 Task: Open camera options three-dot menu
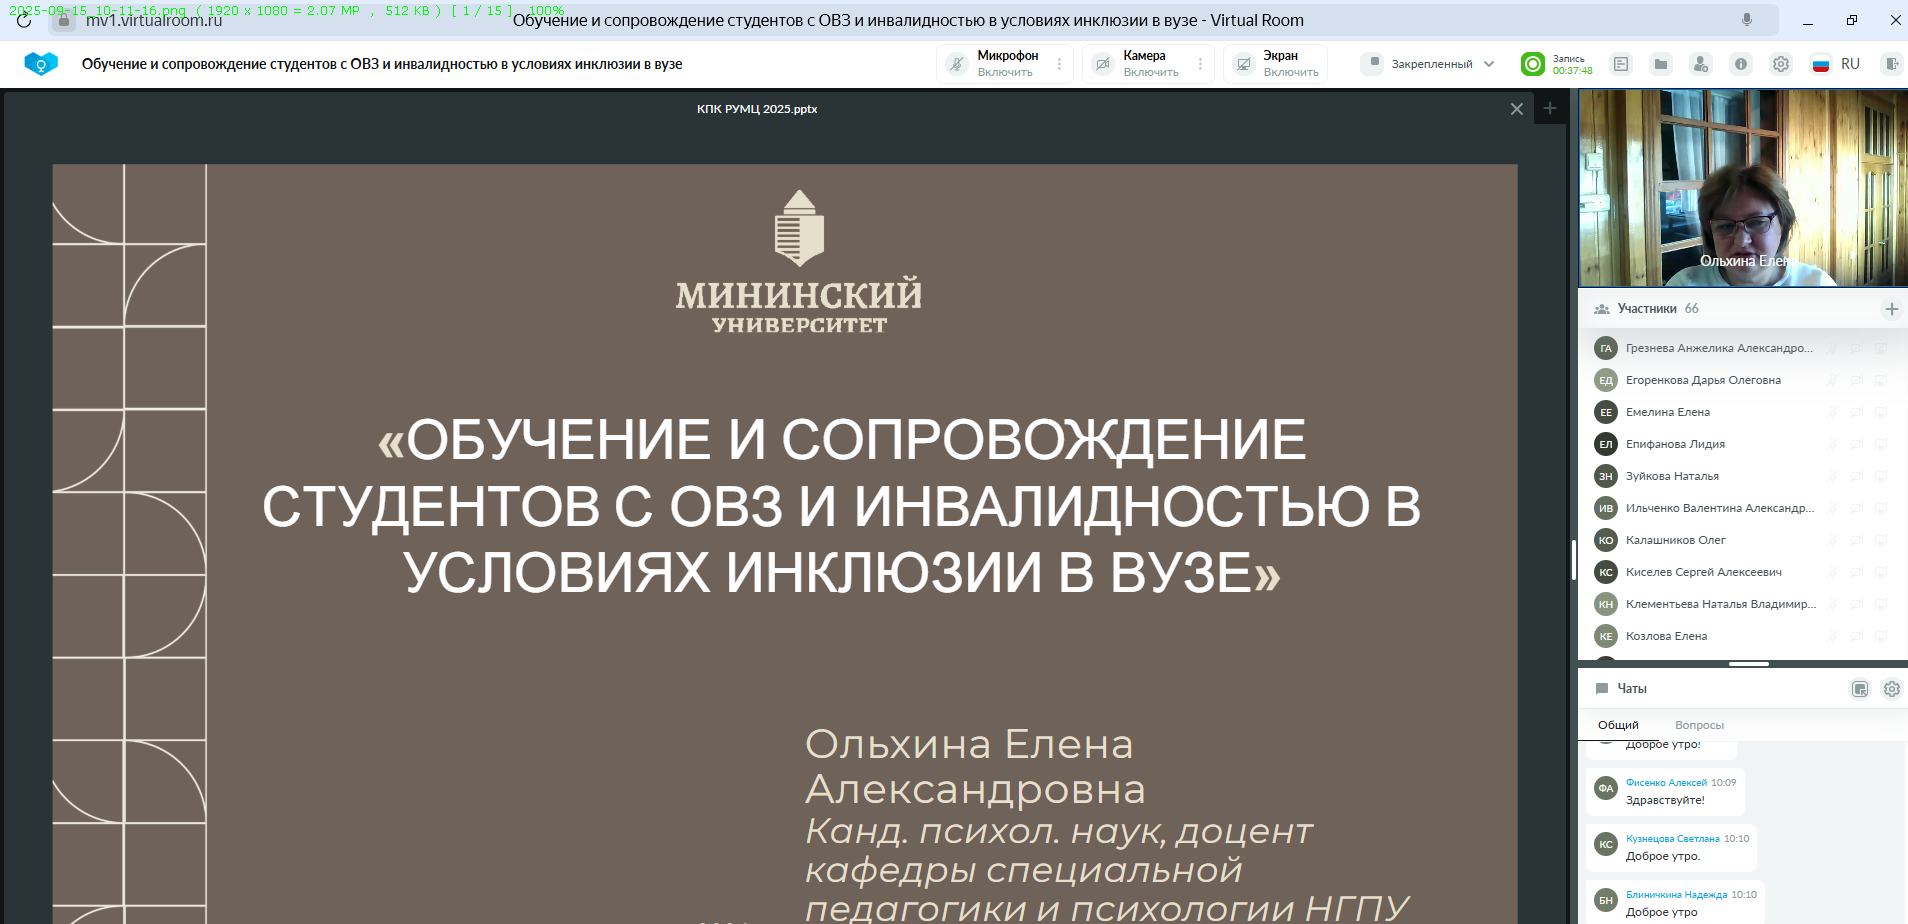click(1201, 64)
